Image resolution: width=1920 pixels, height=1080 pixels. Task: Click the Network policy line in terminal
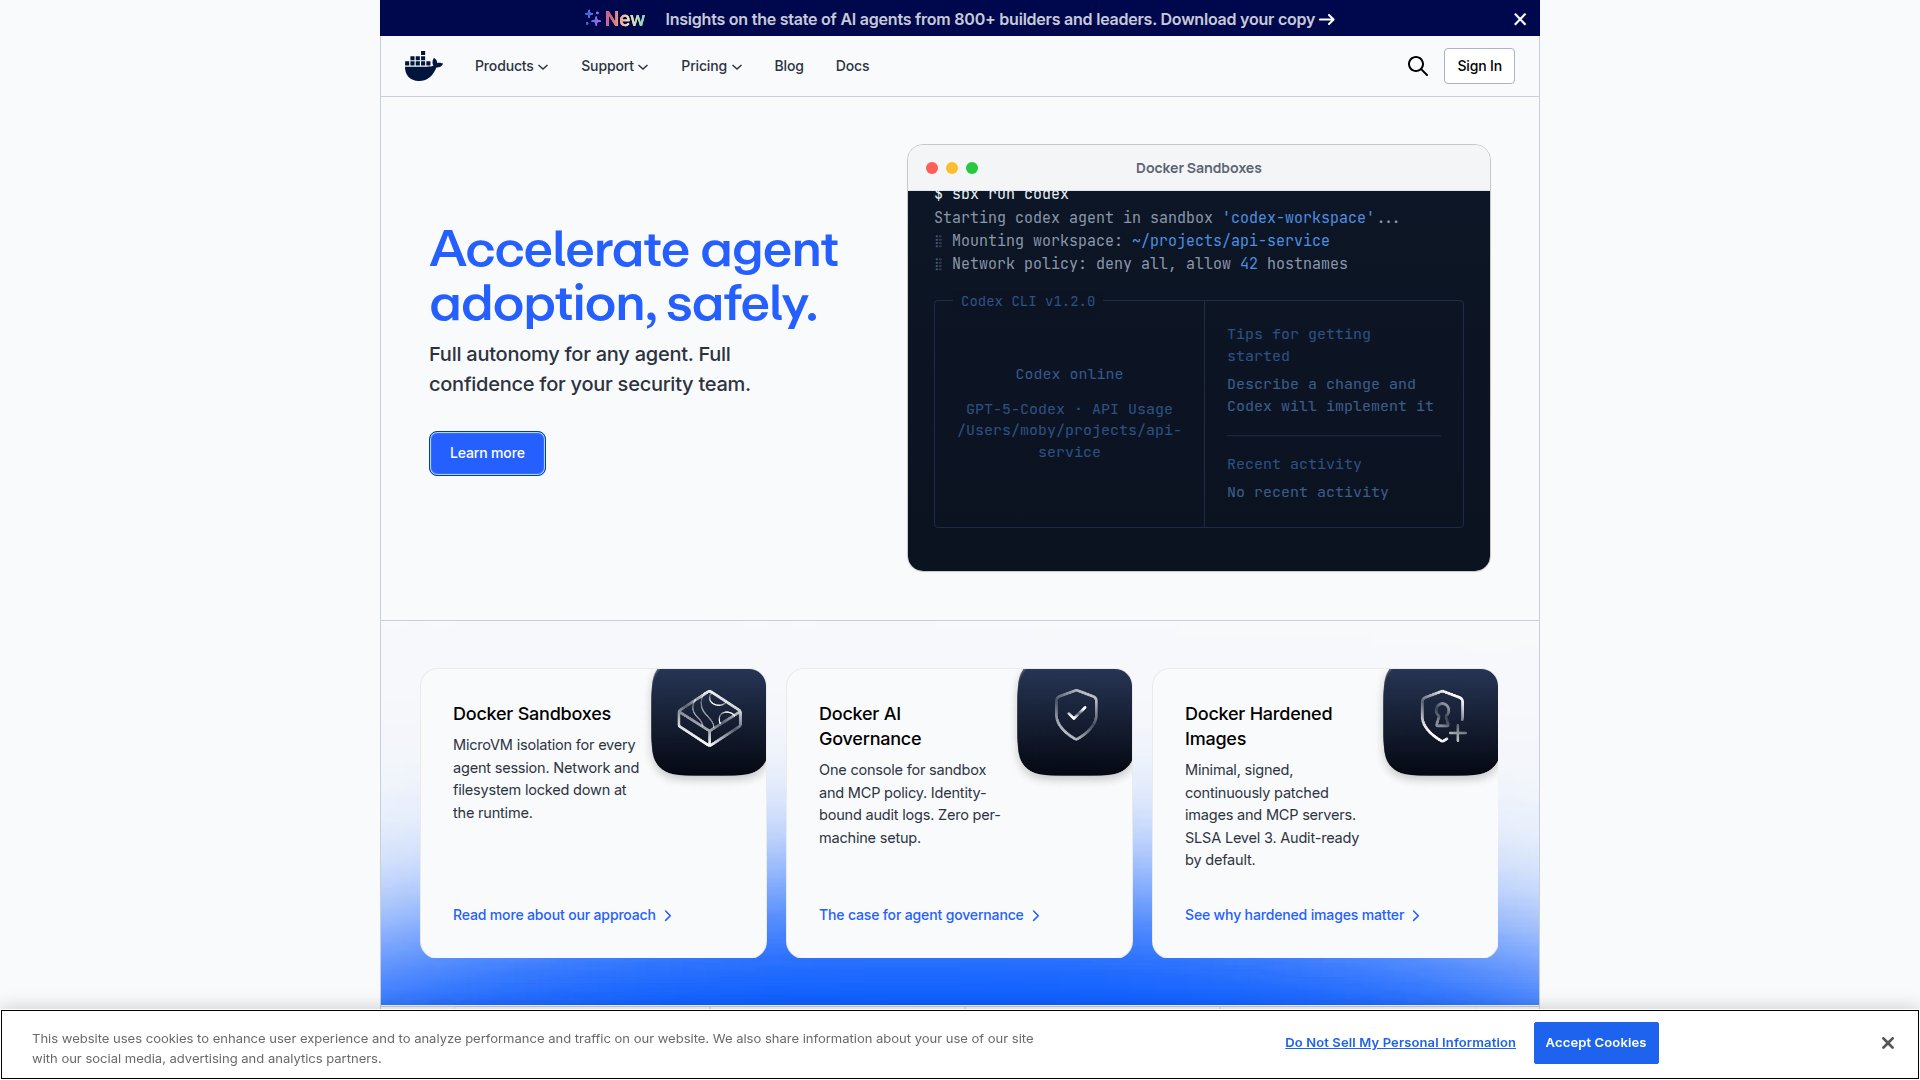pyautogui.click(x=1141, y=264)
